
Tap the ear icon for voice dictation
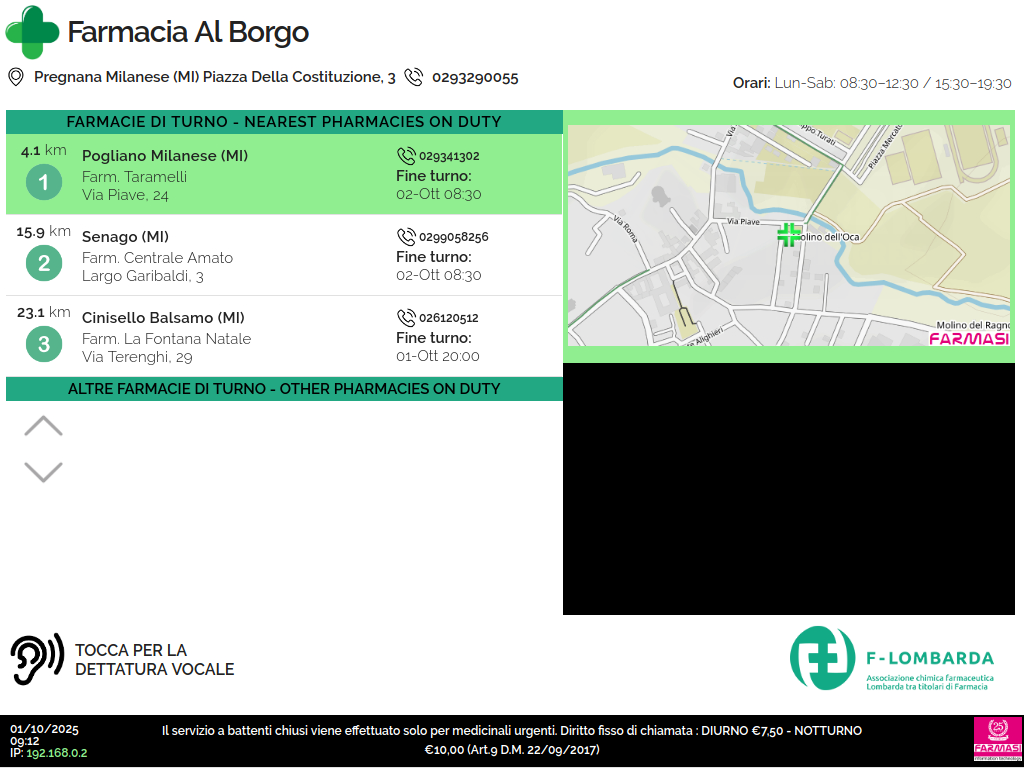coord(36,659)
